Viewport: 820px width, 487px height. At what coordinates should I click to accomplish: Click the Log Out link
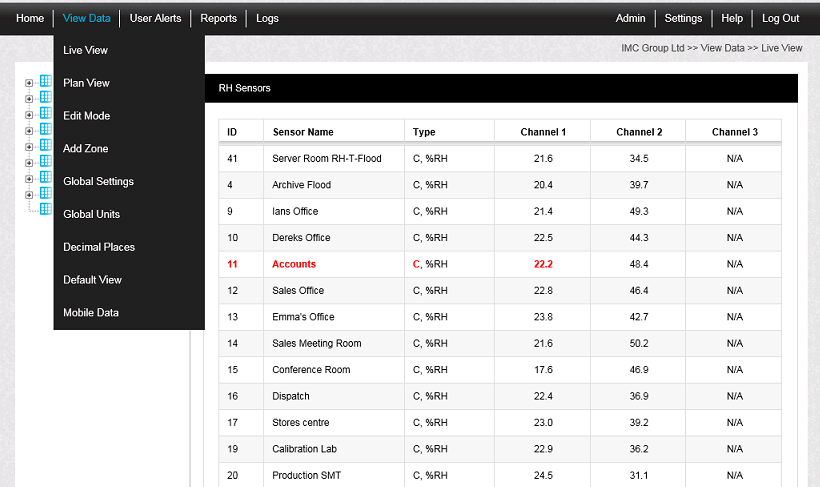[x=780, y=18]
